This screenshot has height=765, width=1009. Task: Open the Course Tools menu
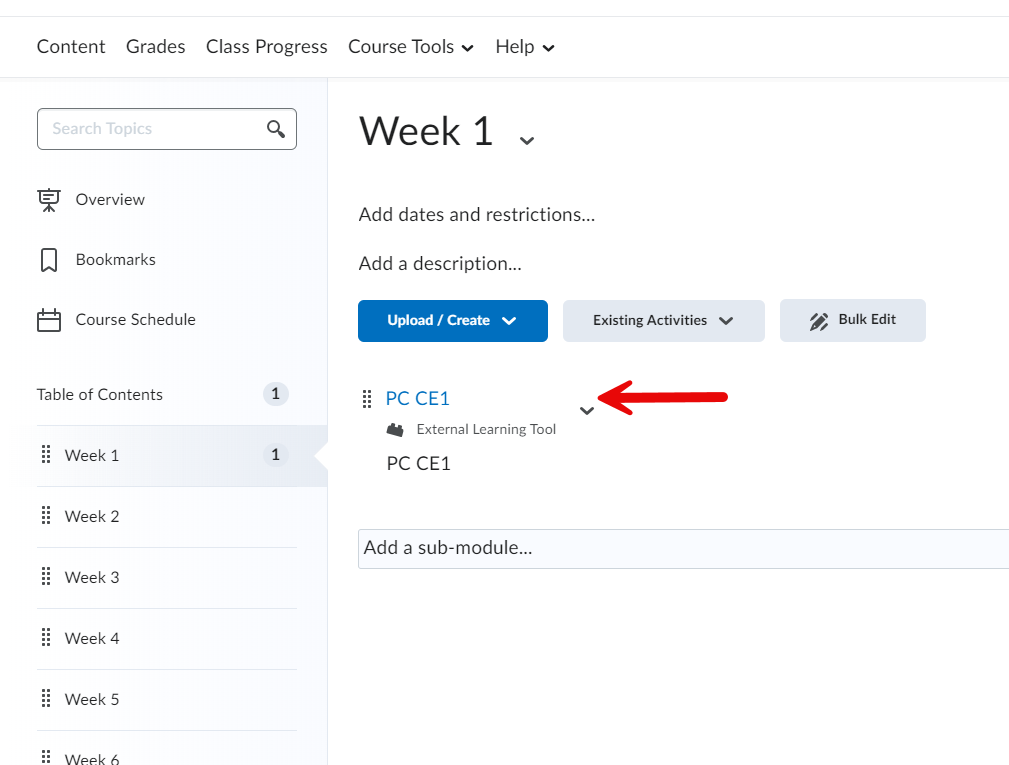coord(410,47)
